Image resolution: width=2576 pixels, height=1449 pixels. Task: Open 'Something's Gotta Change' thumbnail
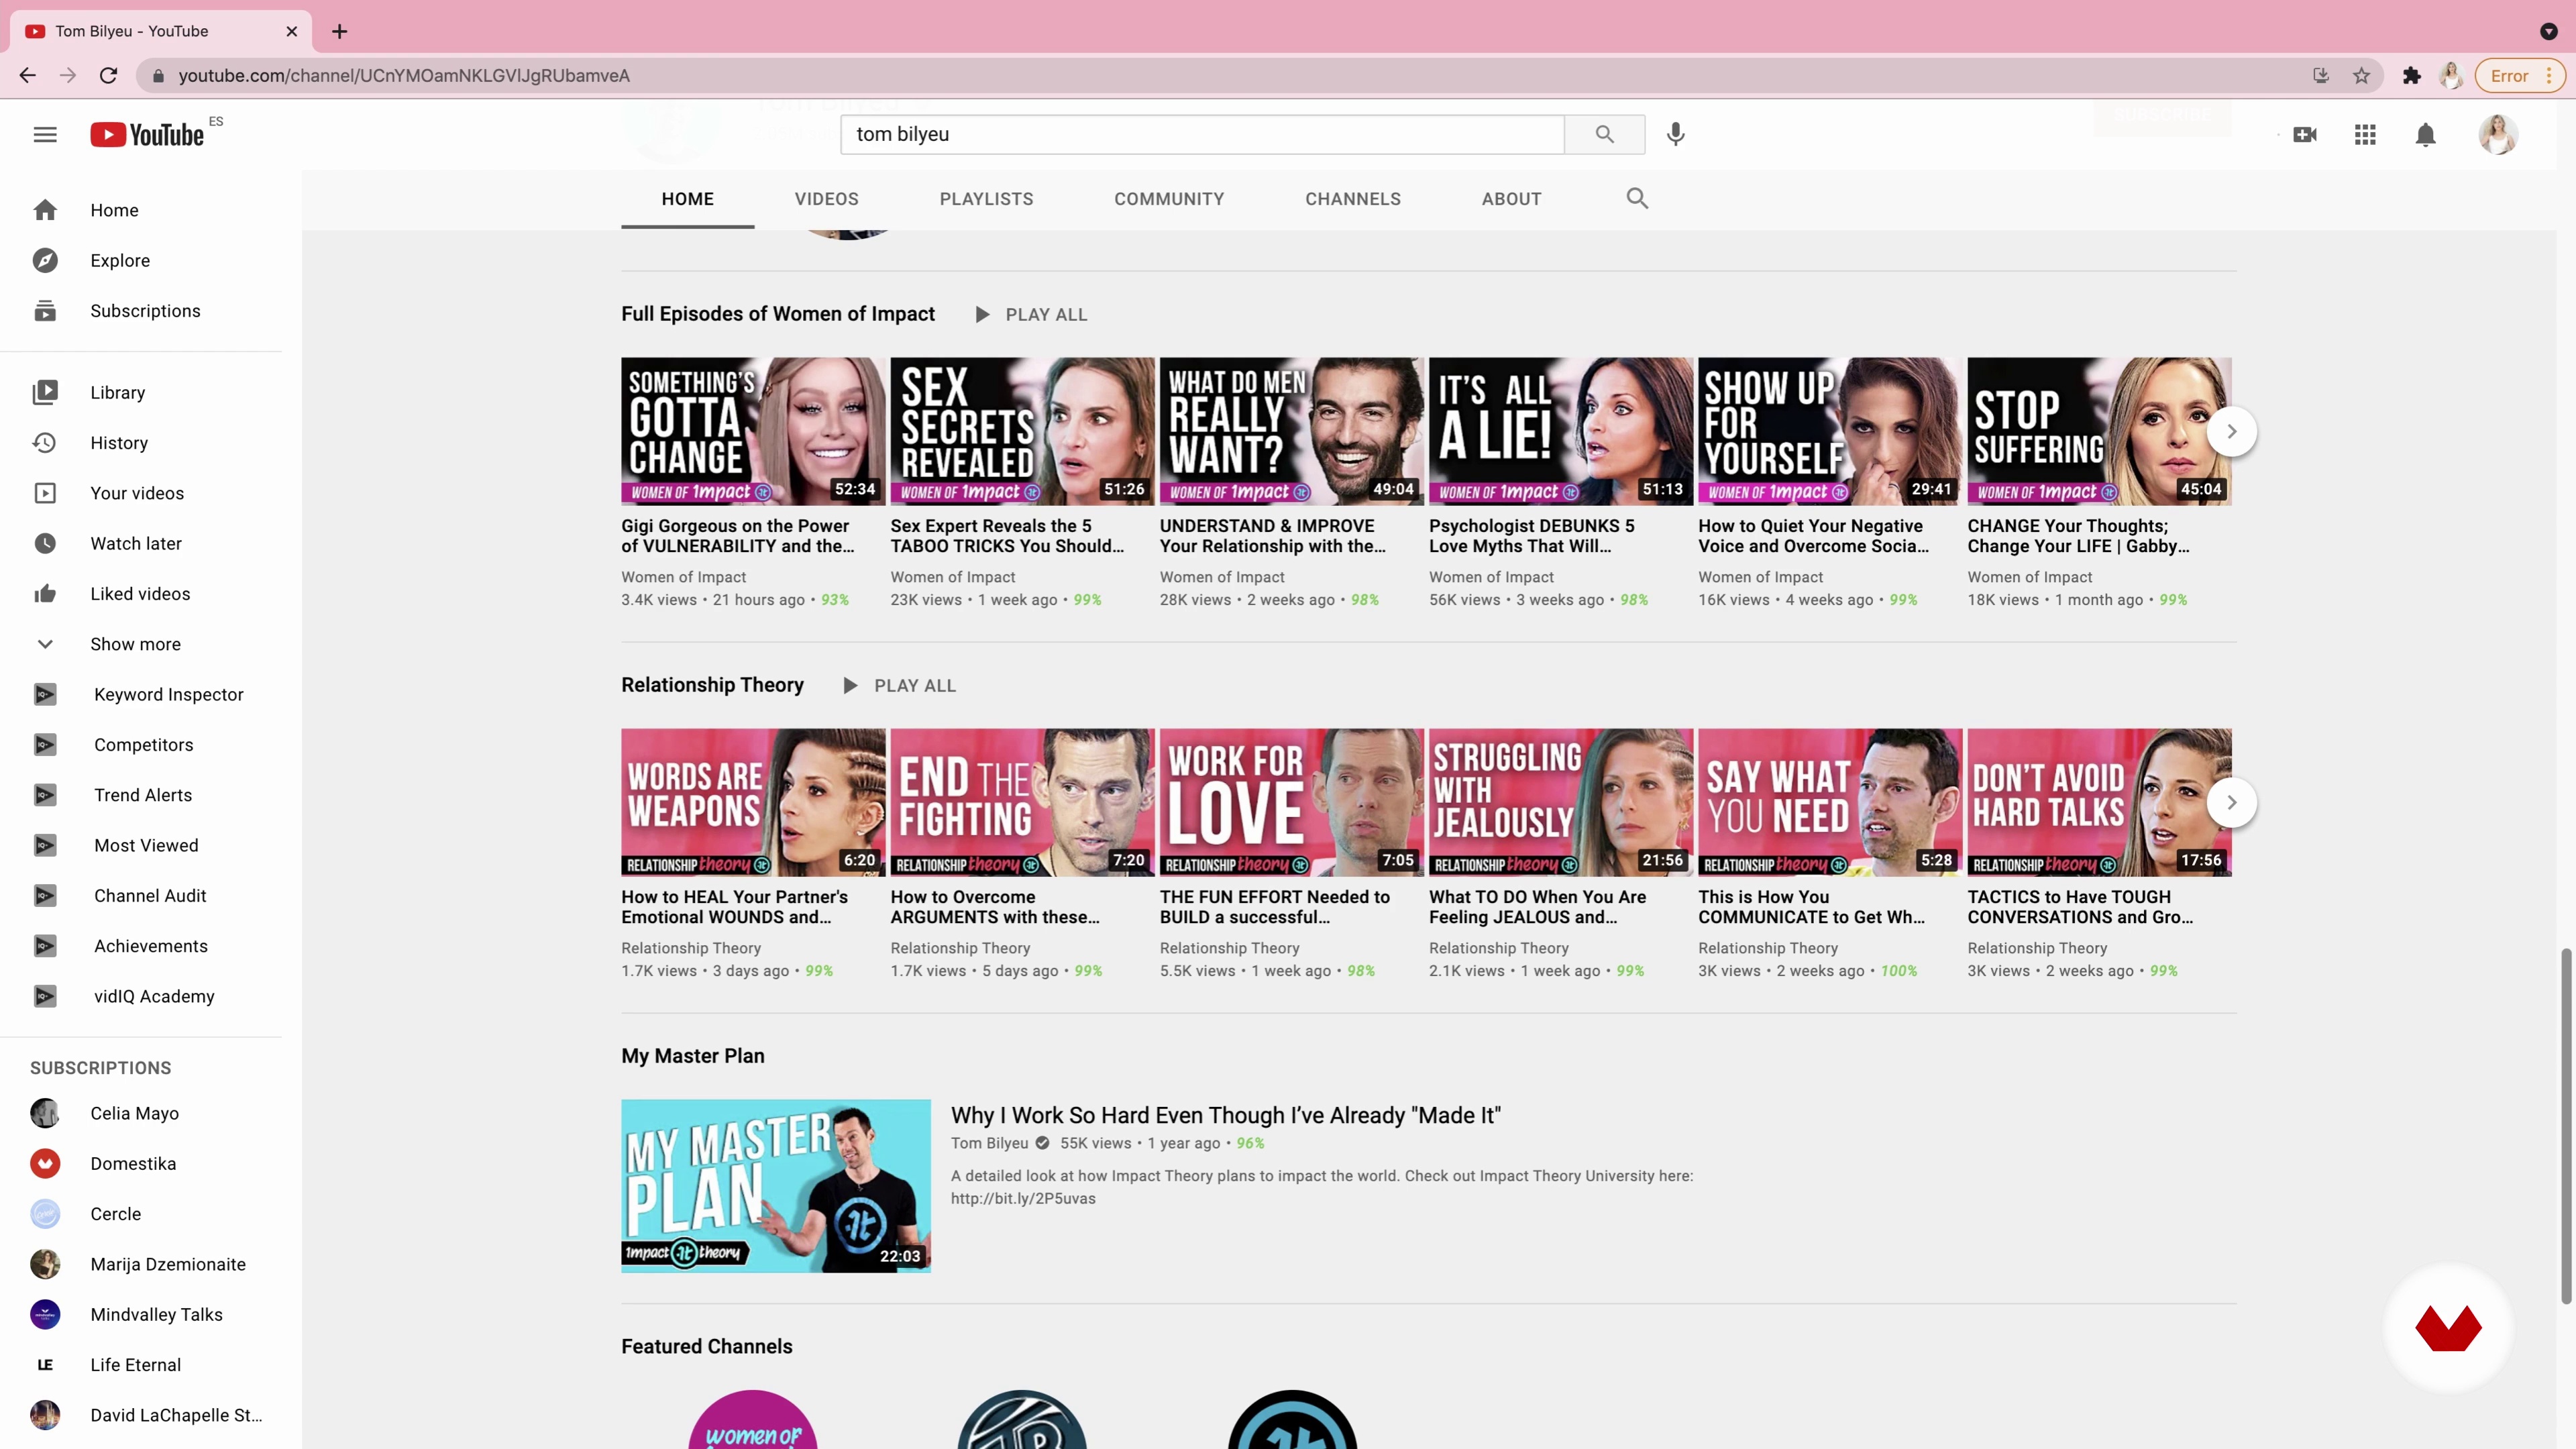click(x=753, y=431)
